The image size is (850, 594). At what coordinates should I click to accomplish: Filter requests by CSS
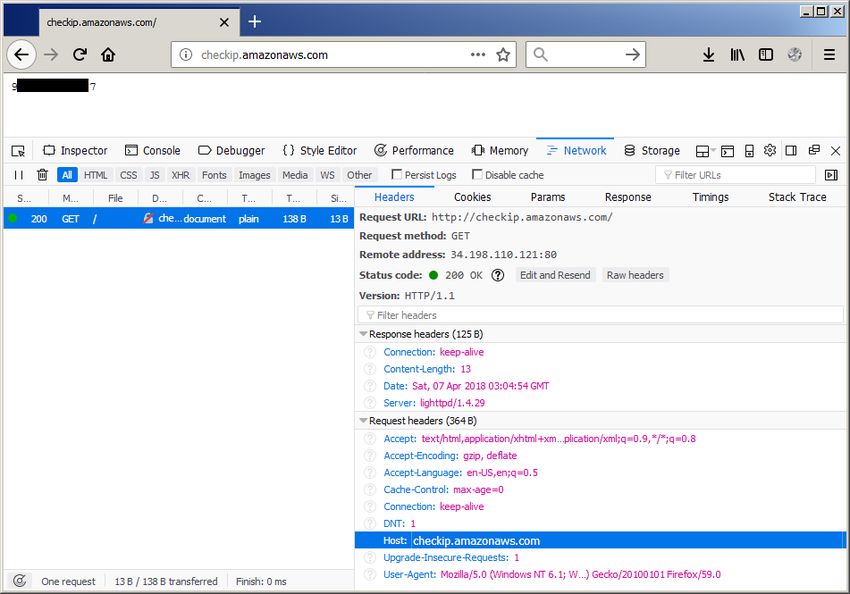(128, 175)
